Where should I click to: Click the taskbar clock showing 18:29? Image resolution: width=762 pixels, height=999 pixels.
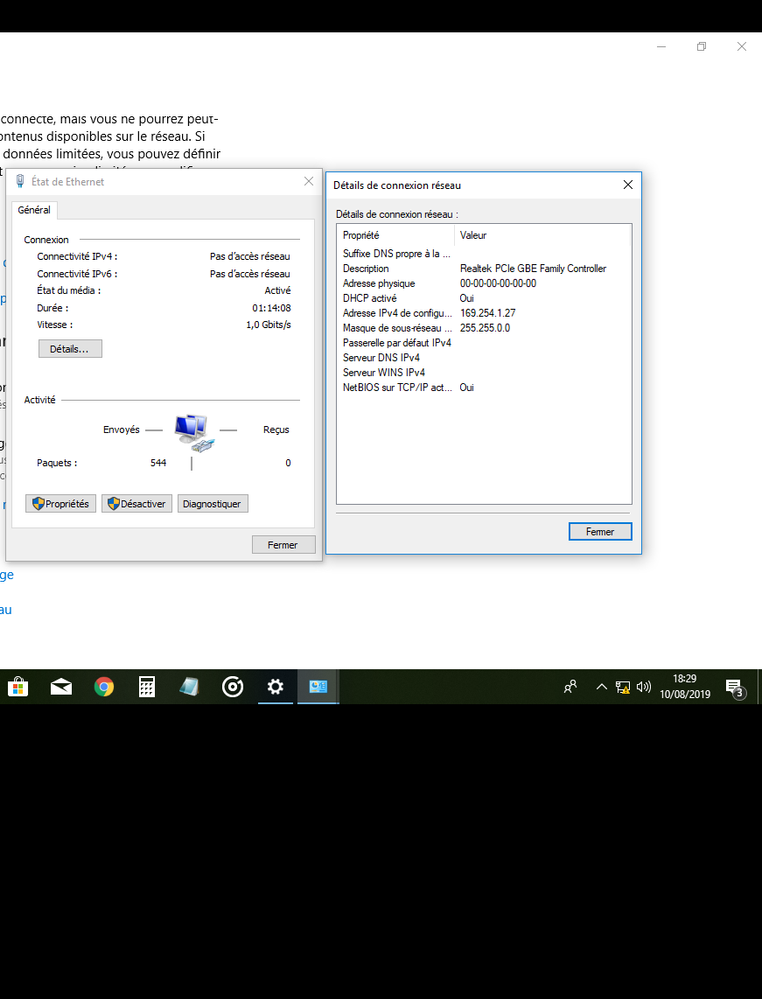(x=686, y=687)
